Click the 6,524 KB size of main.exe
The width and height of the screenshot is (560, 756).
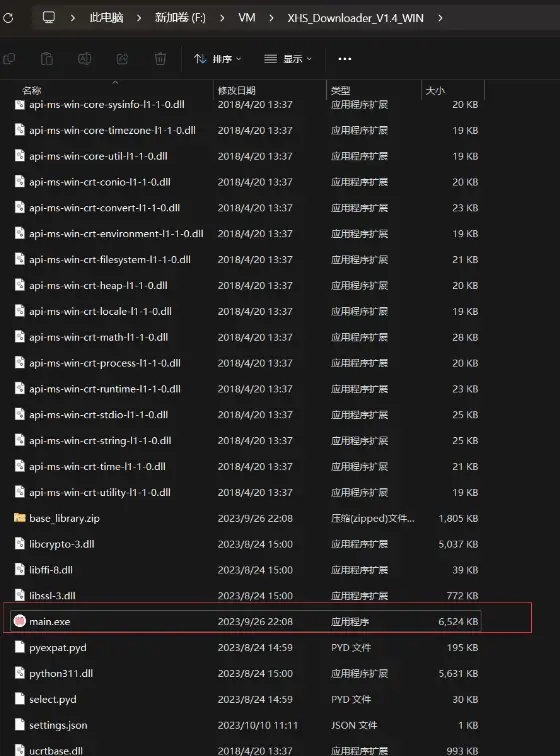[458, 621]
